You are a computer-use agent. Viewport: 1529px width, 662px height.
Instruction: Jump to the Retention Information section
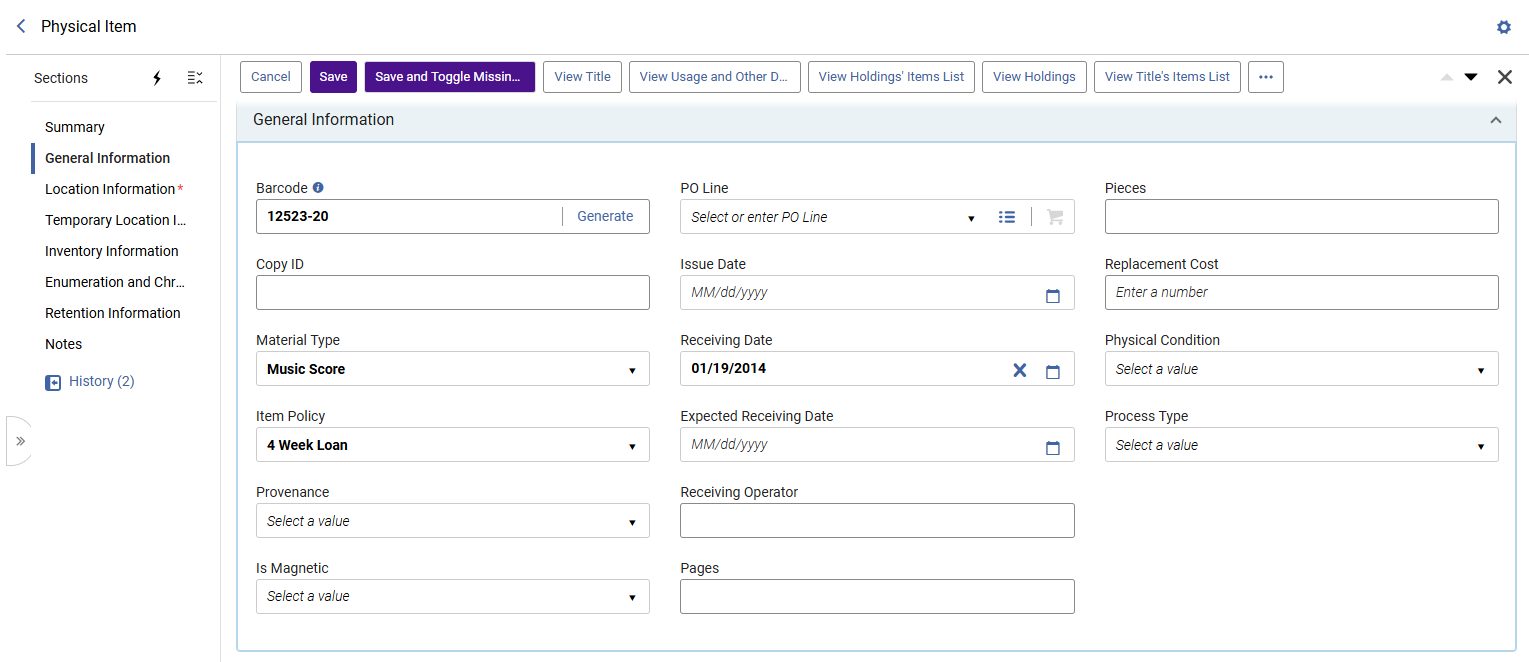113,313
